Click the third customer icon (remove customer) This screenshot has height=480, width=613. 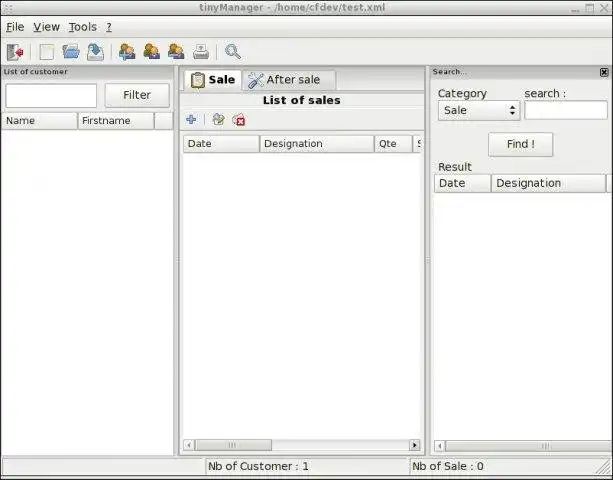(176, 52)
